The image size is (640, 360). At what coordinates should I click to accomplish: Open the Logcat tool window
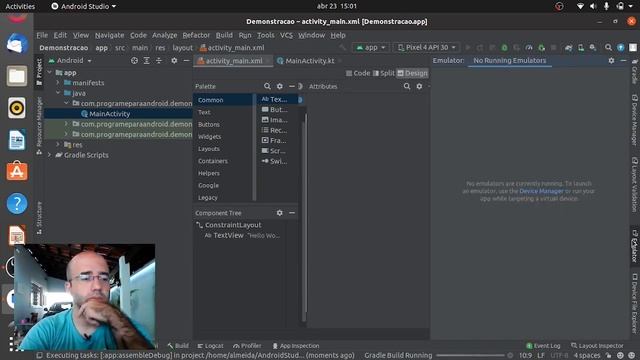coord(210,346)
